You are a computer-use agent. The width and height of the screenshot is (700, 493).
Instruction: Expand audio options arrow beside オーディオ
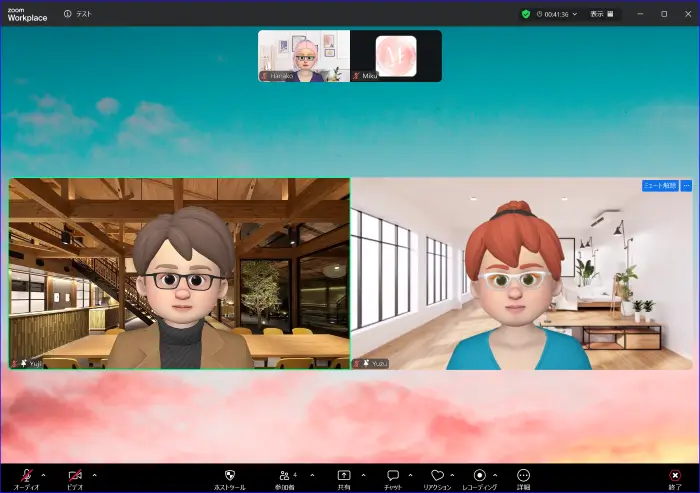click(46, 475)
